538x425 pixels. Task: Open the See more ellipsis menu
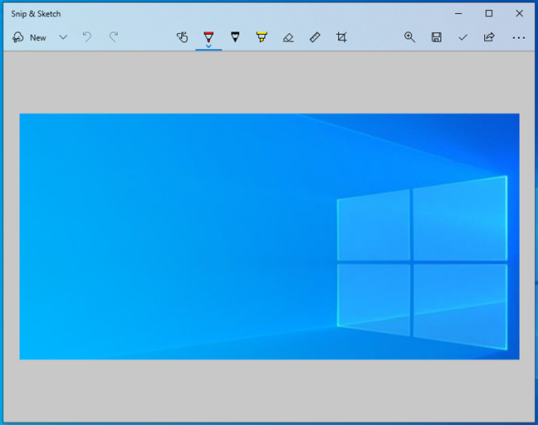coord(518,38)
